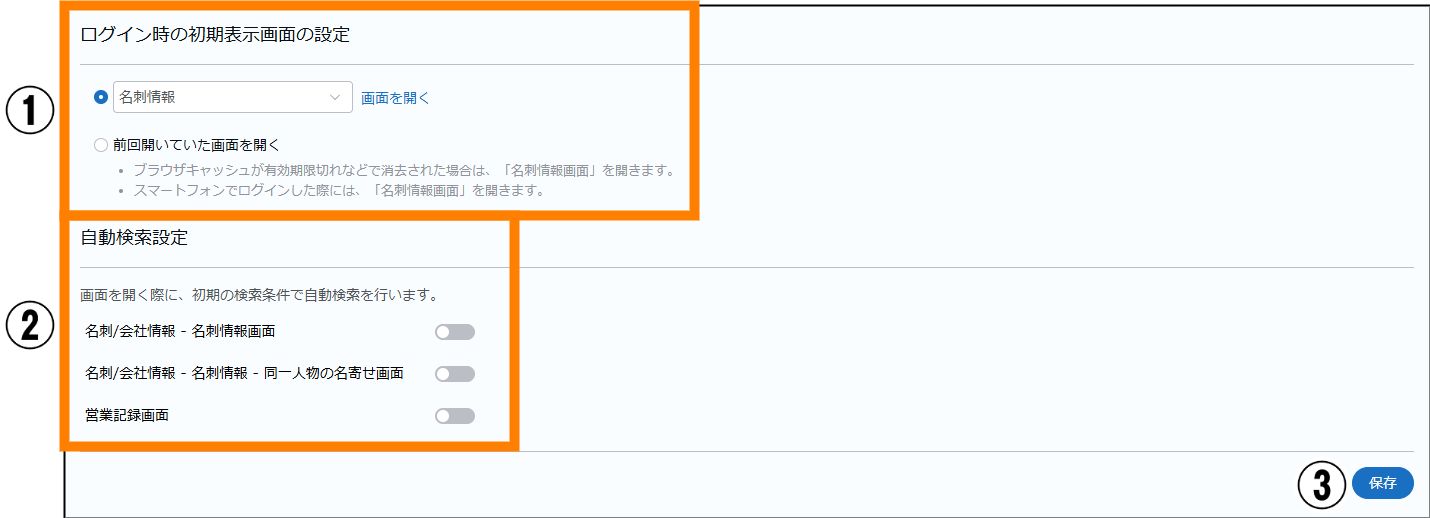Viewport: 1430px width, 518px height.
Task: Toggle the 同一人物の名寄せ画面 auto search switch
Action: (455, 374)
